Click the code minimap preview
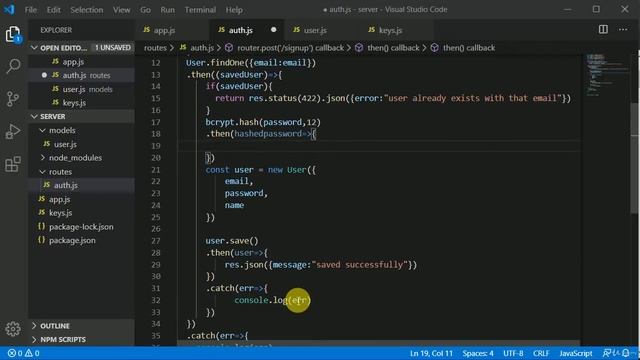The image size is (640, 360). [x=607, y=76]
